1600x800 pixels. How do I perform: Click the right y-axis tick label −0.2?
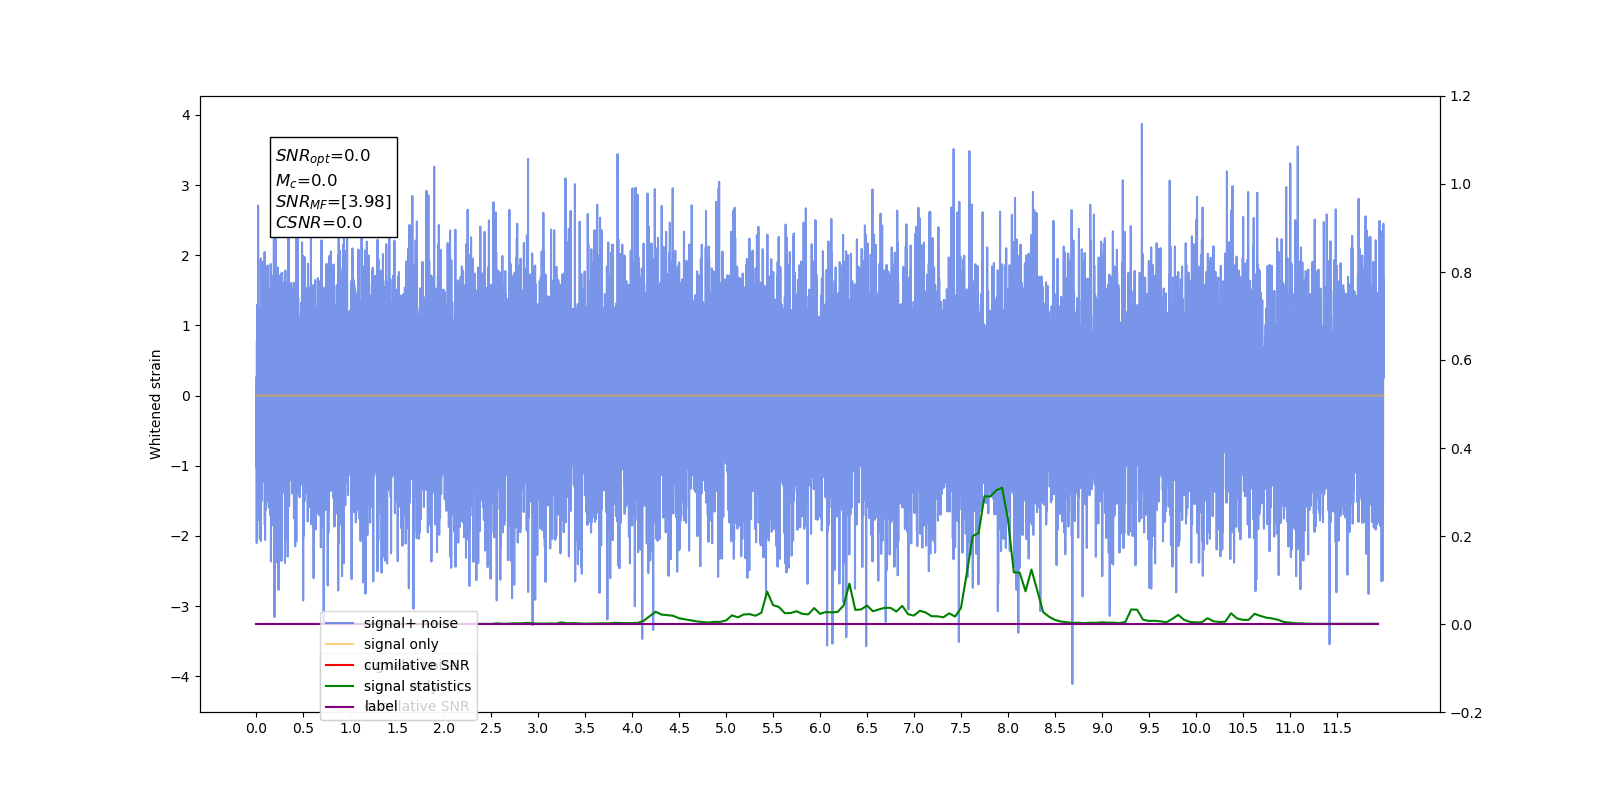[1466, 713]
